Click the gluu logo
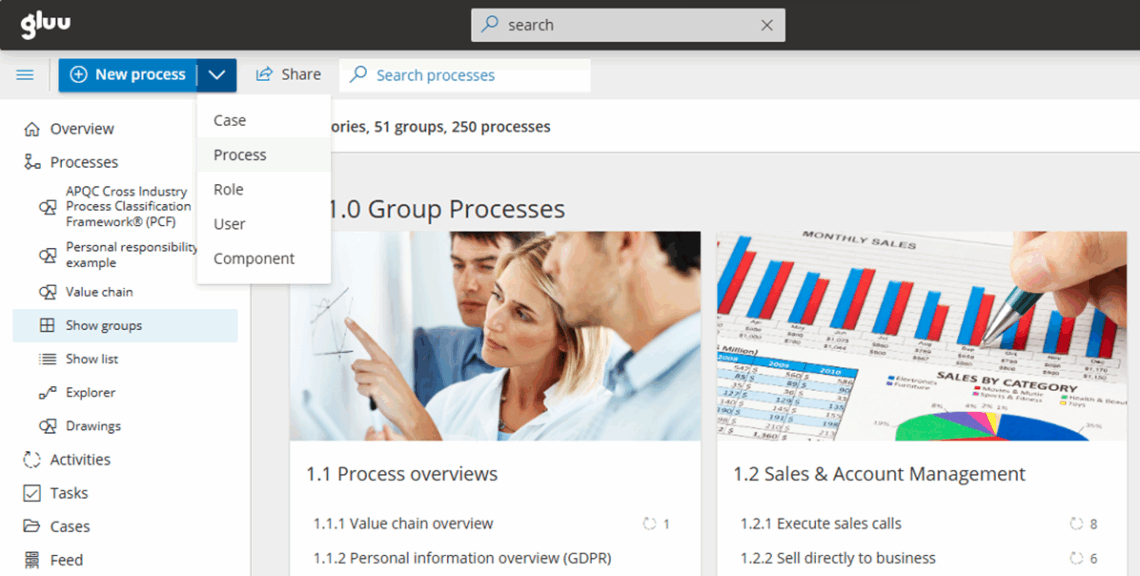Screen dimensions: 1140x576 (x=46, y=25)
